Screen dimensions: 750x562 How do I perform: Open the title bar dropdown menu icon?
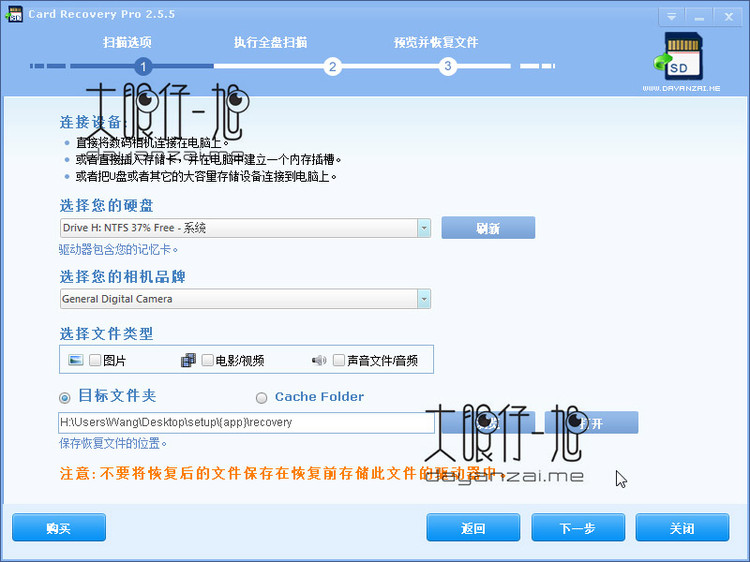(x=672, y=17)
